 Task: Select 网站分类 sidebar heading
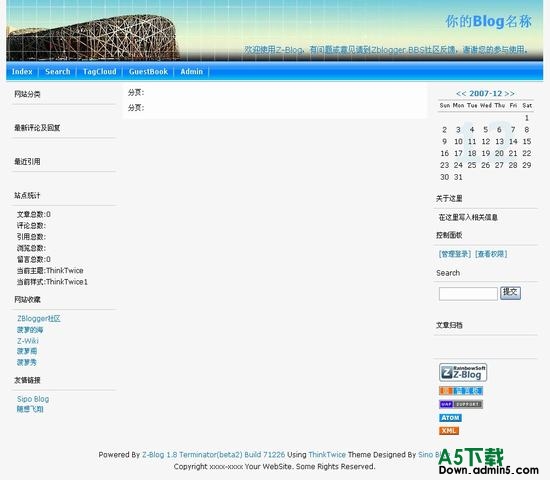click(27, 94)
